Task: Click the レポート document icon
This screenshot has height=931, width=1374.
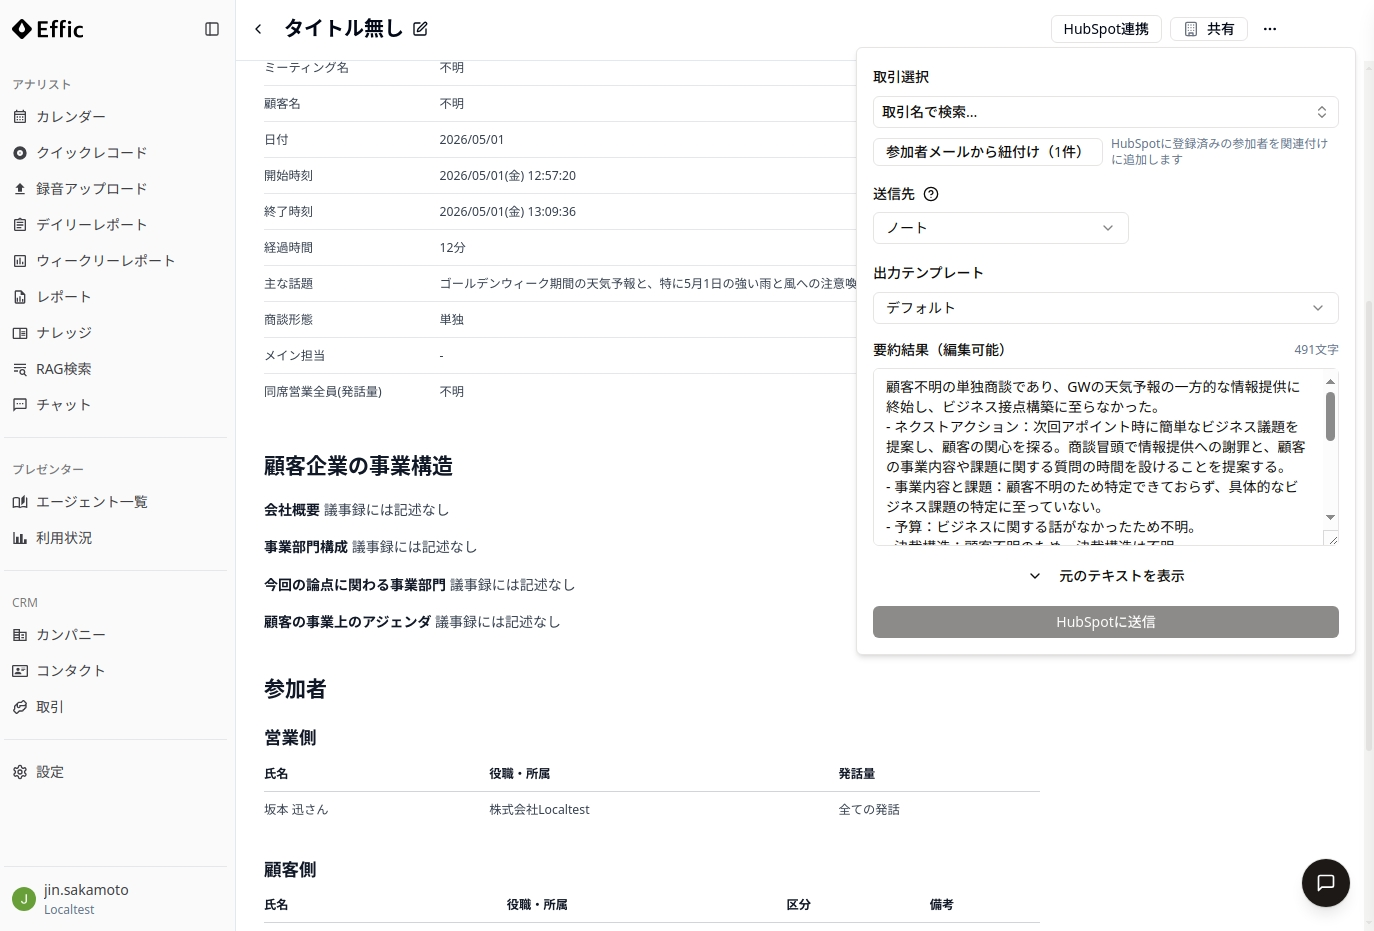Action: click(x=20, y=297)
